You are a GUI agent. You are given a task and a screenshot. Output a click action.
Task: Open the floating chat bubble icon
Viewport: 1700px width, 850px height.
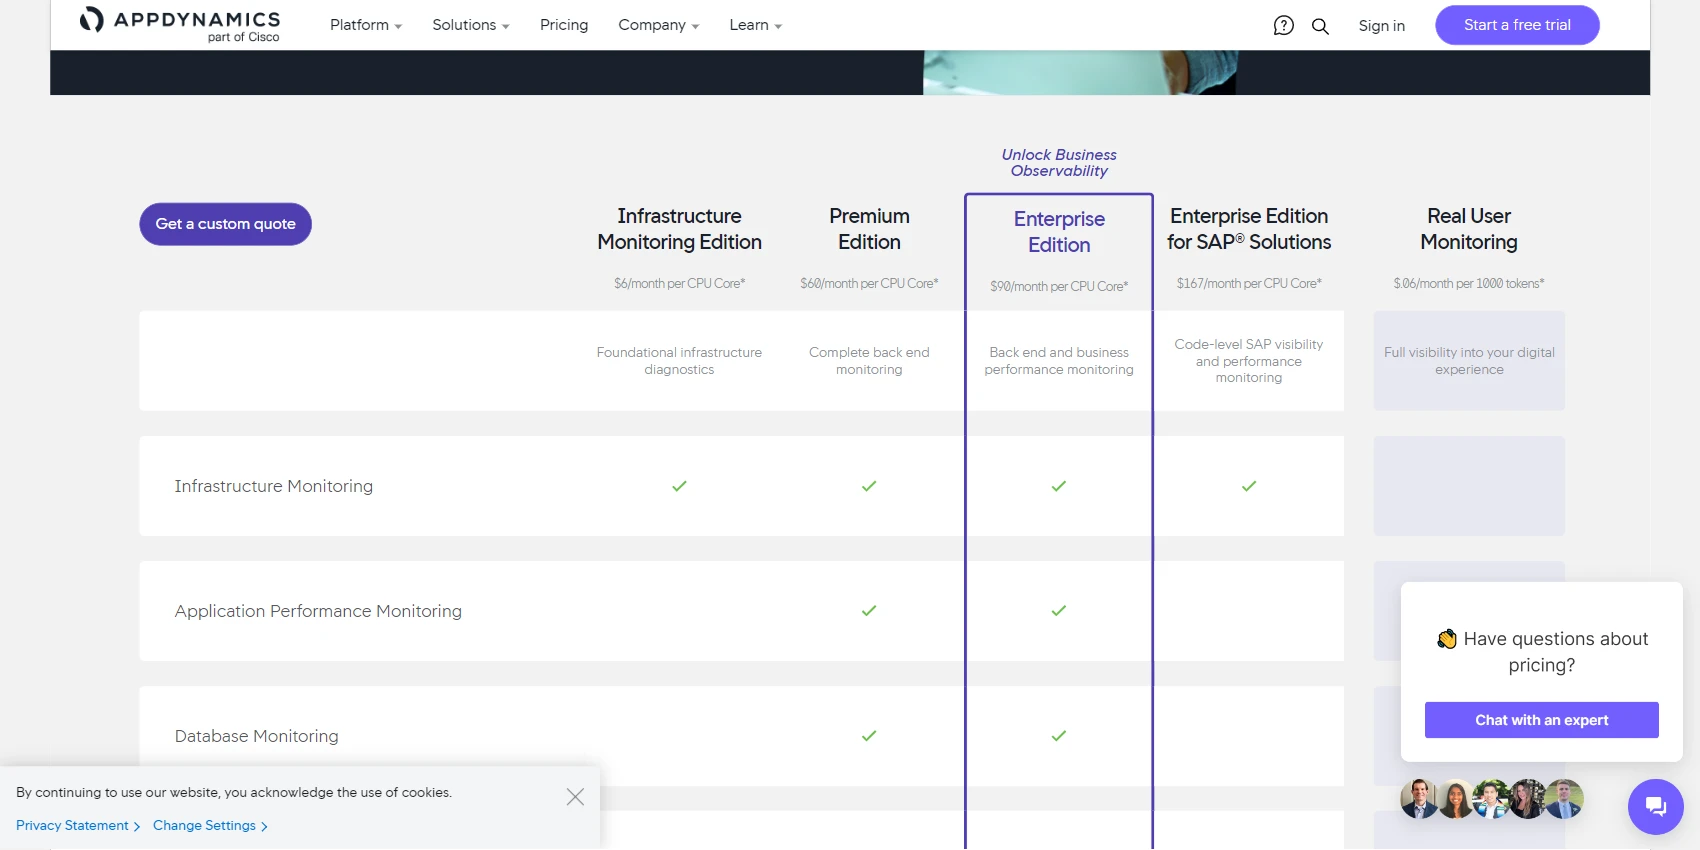point(1656,806)
